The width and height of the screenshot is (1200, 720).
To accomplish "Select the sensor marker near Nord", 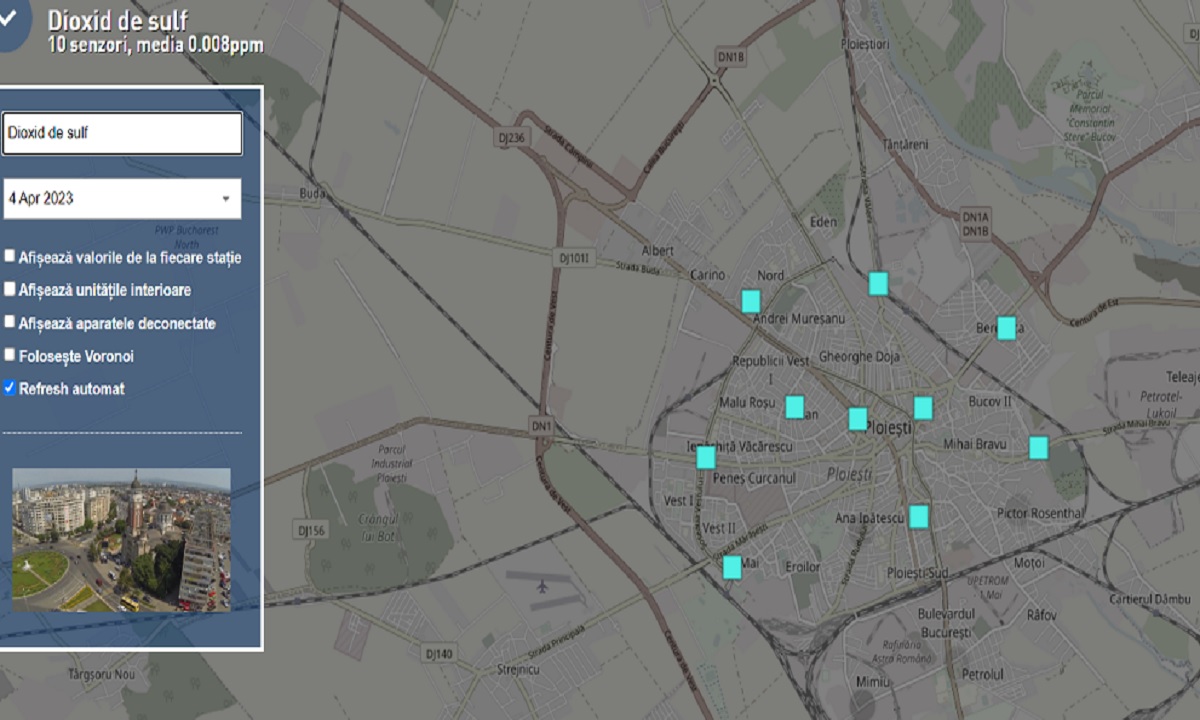I will click(x=751, y=301).
